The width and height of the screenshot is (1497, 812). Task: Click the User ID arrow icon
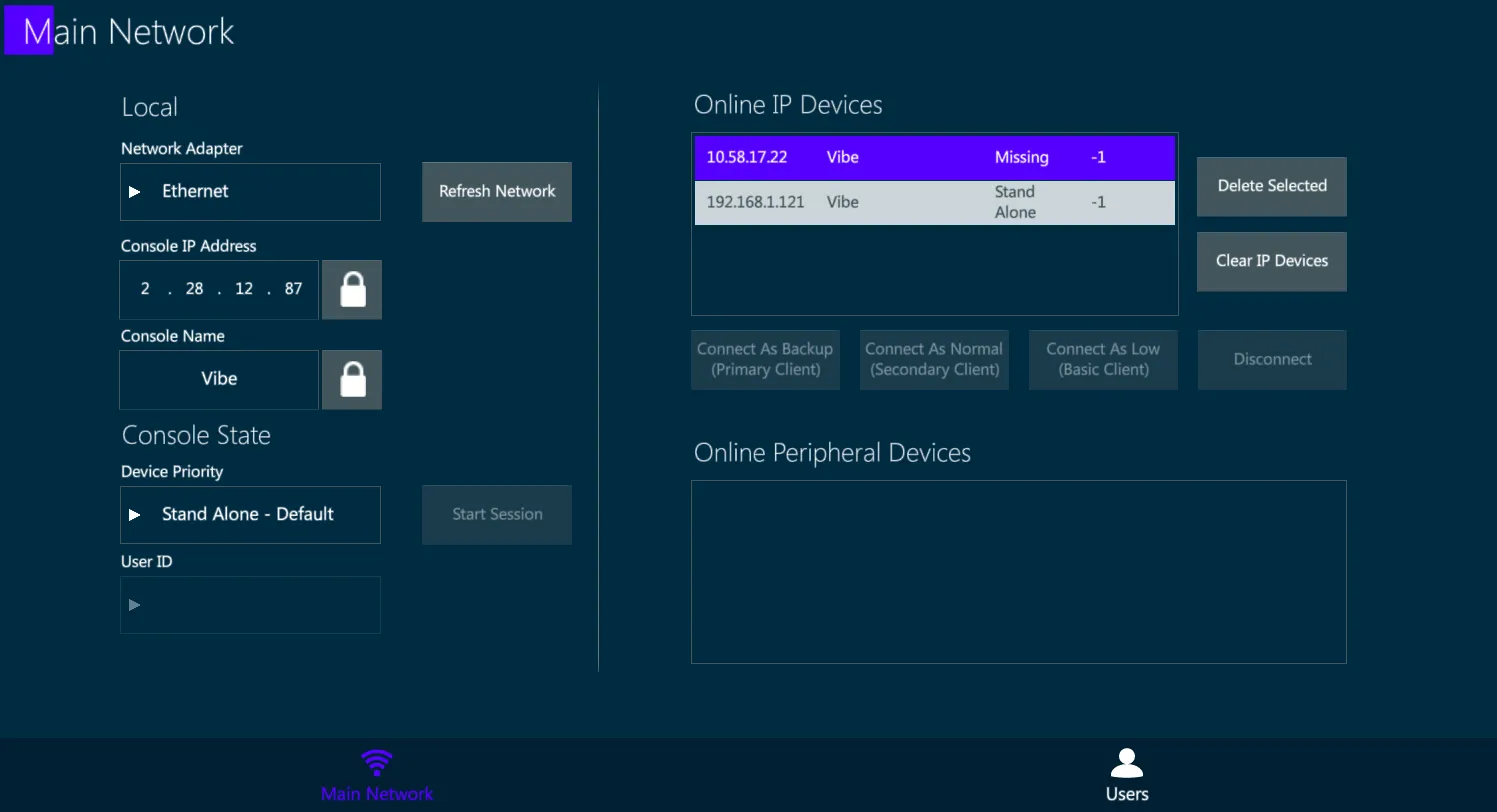(x=135, y=604)
